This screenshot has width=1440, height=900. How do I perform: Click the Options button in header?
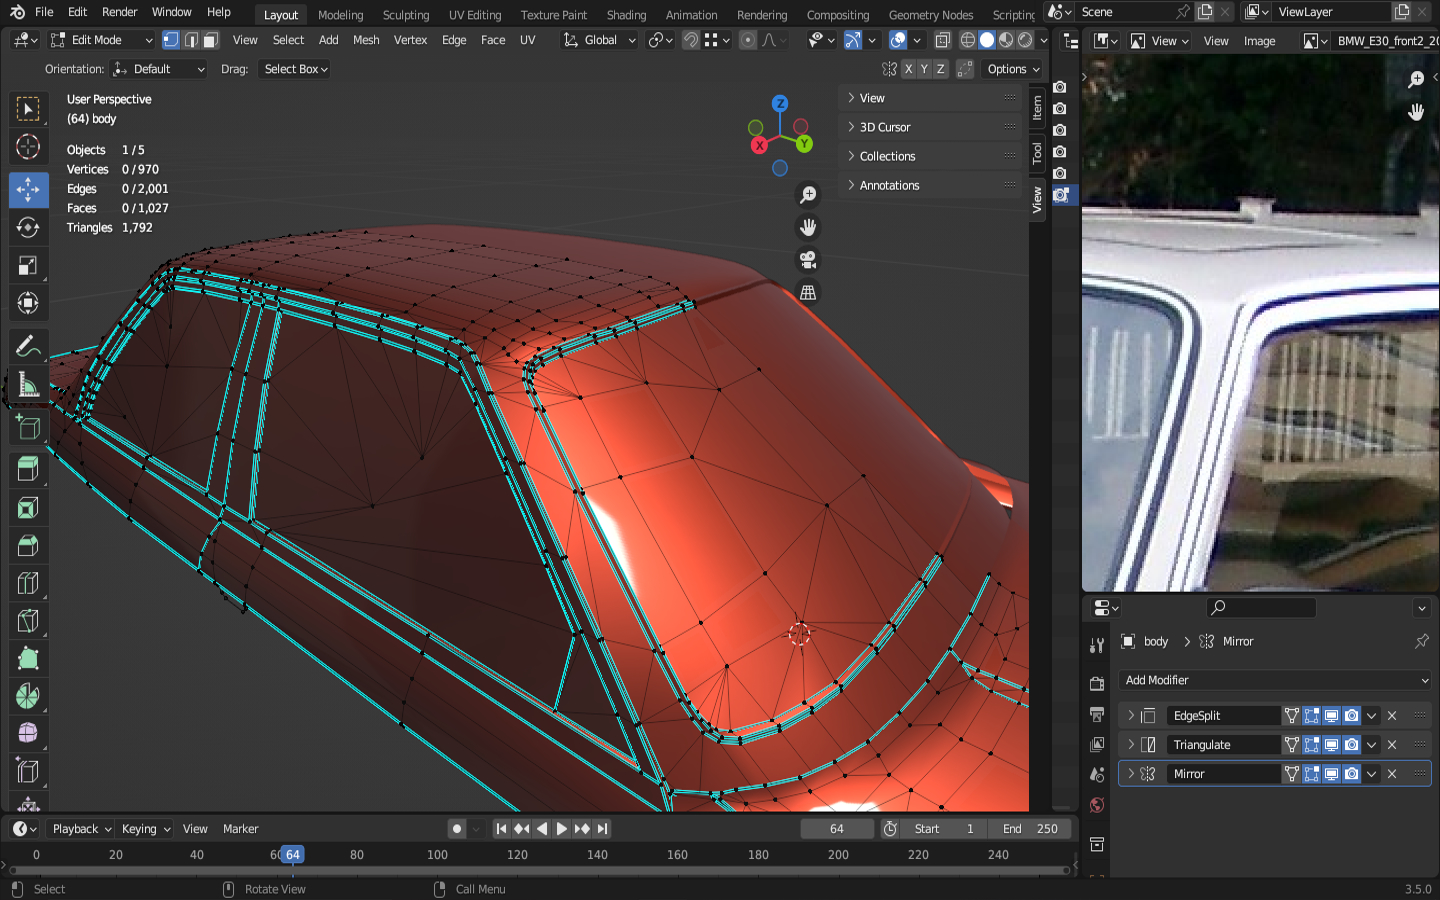coord(1012,69)
